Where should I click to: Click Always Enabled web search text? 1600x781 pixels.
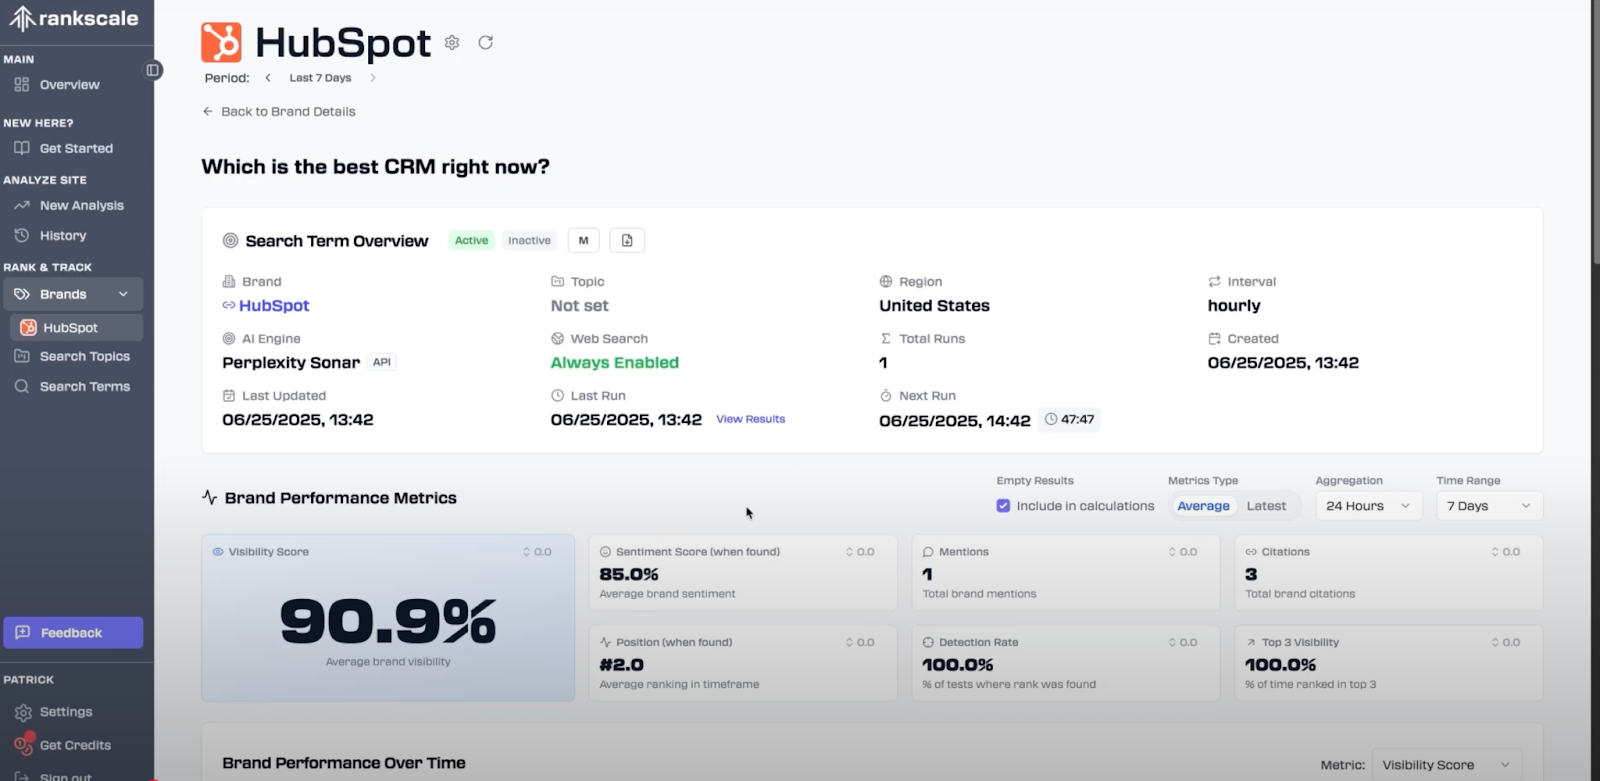tap(615, 363)
